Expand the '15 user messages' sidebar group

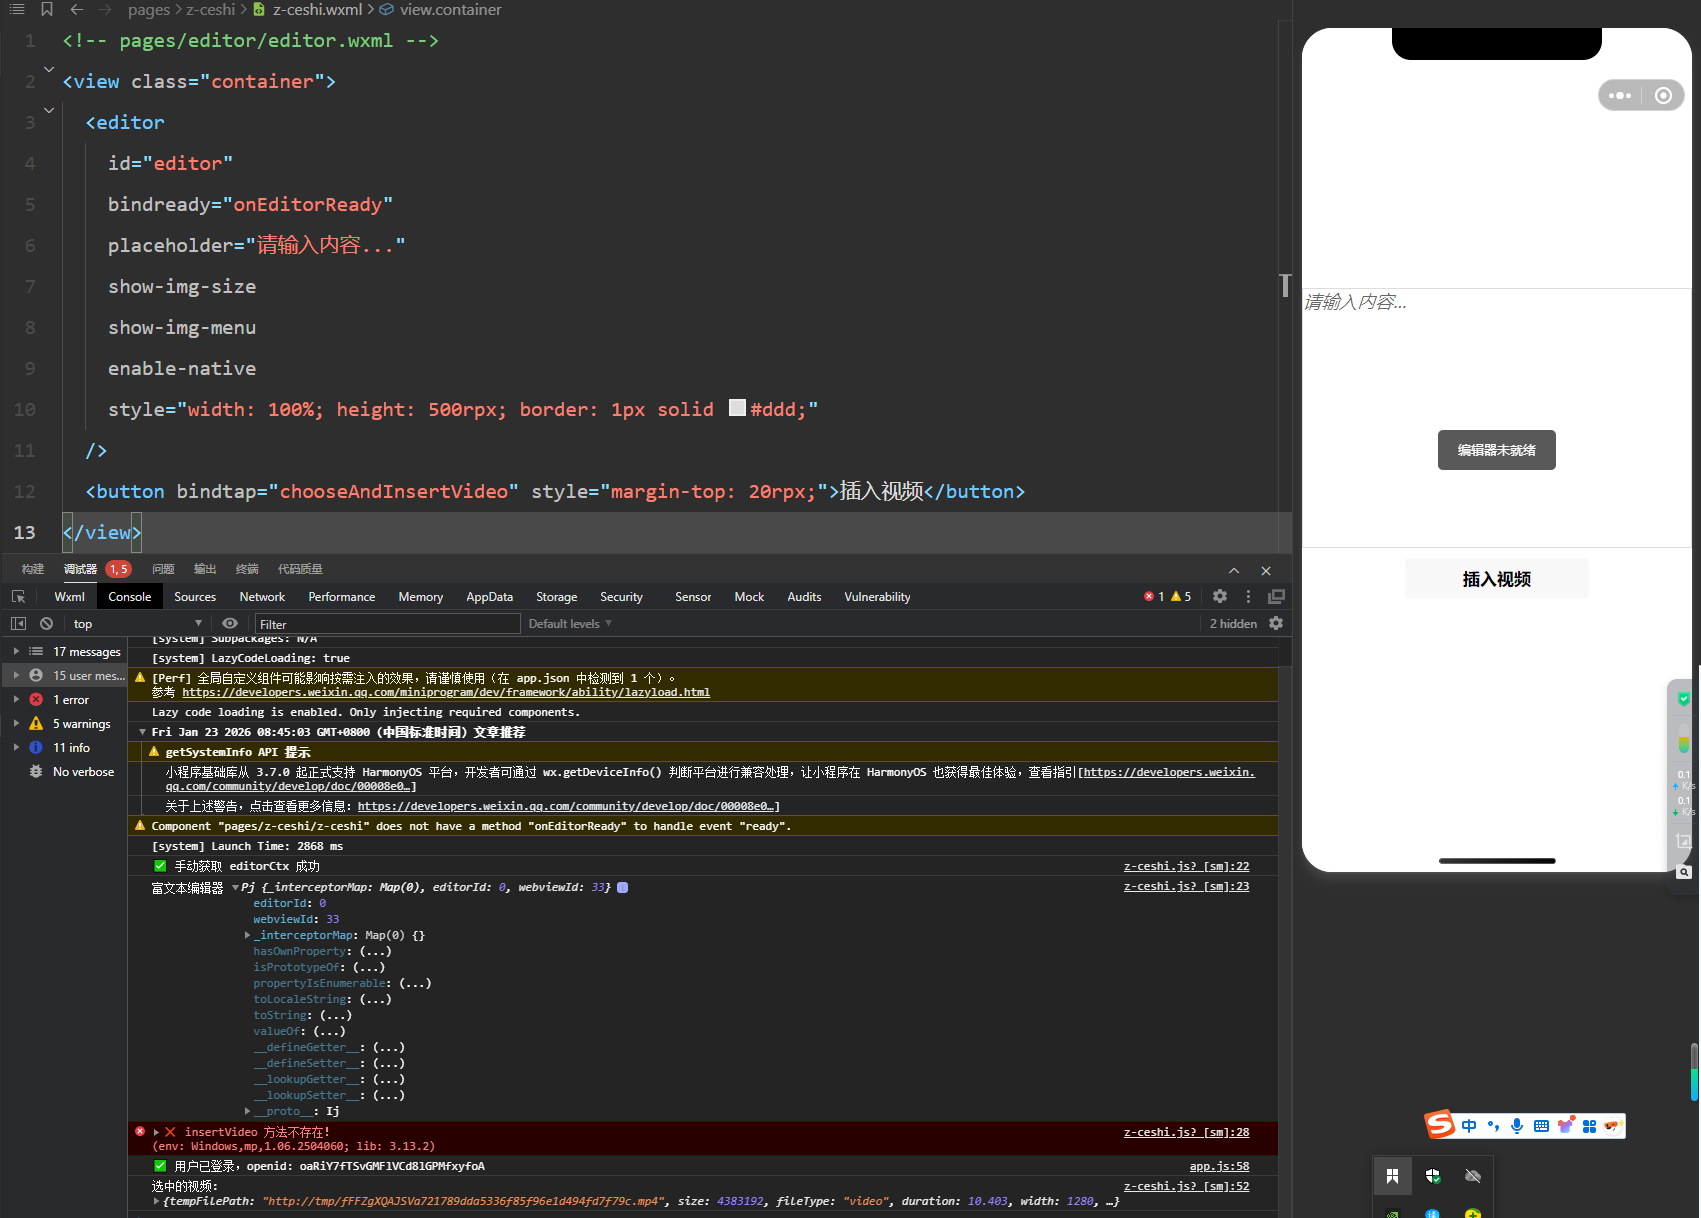click(16, 675)
